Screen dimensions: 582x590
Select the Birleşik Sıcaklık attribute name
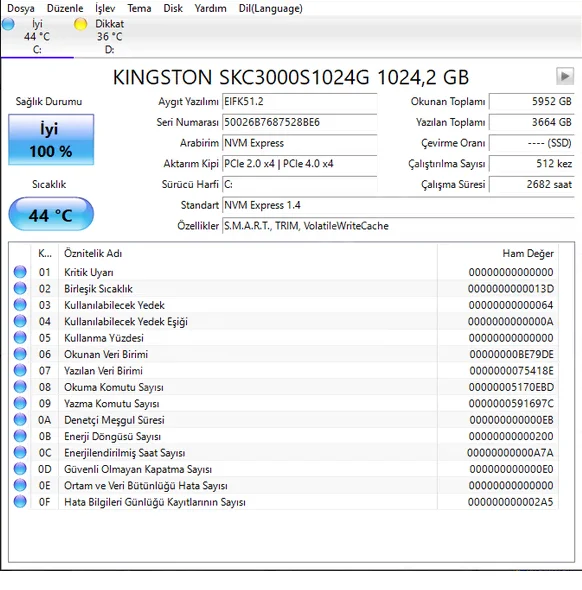98,289
